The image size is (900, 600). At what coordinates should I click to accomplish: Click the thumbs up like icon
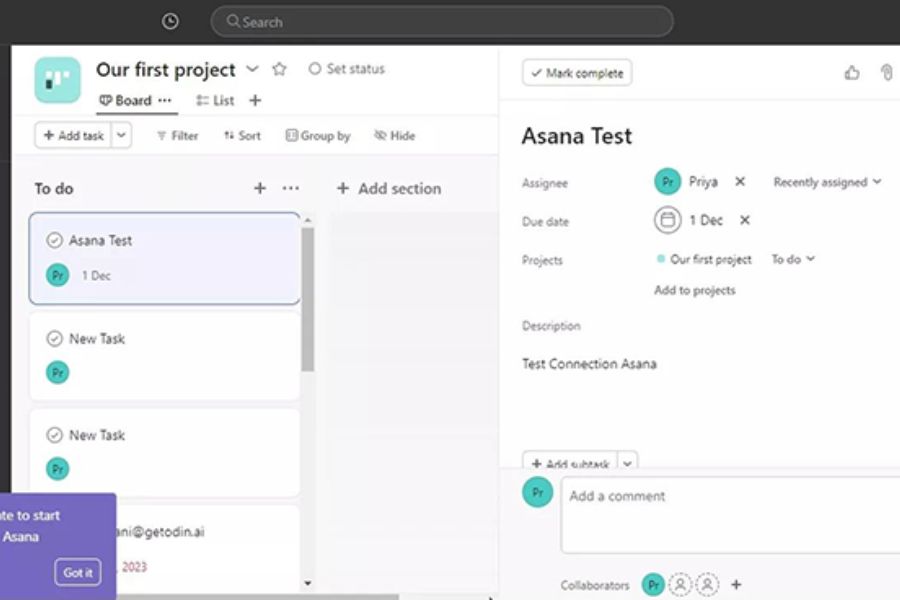[x=852, y=73]
